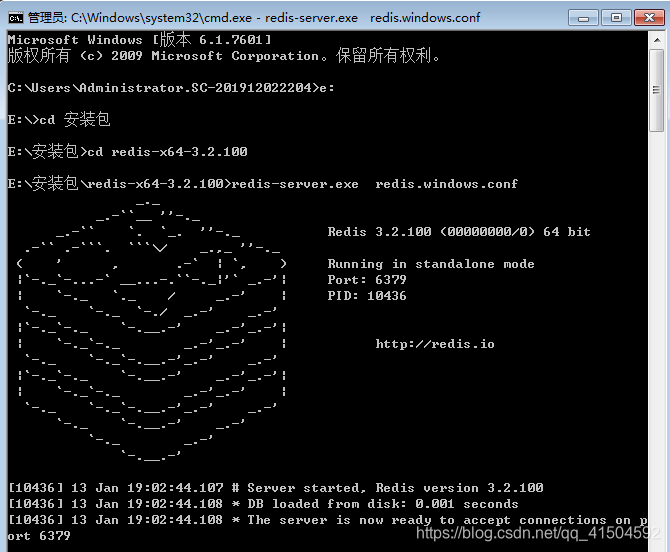Click the 'cd 安装包' command line
The width and height of the screenshot is (670, 552).
59,119
